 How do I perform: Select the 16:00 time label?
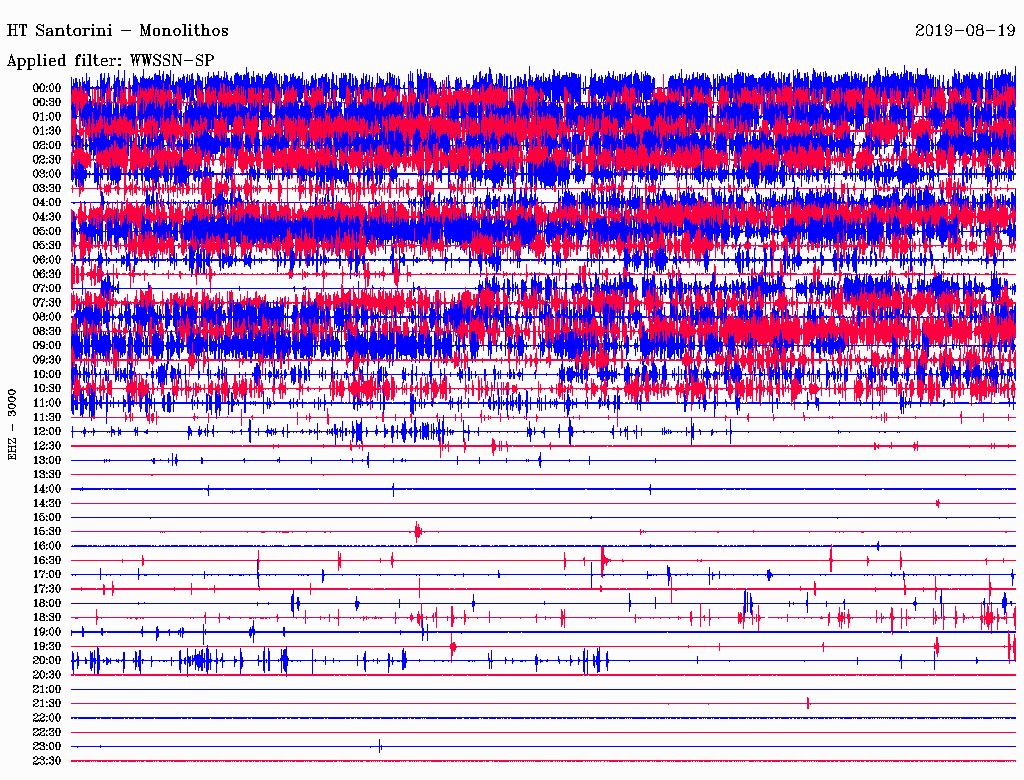47,546
